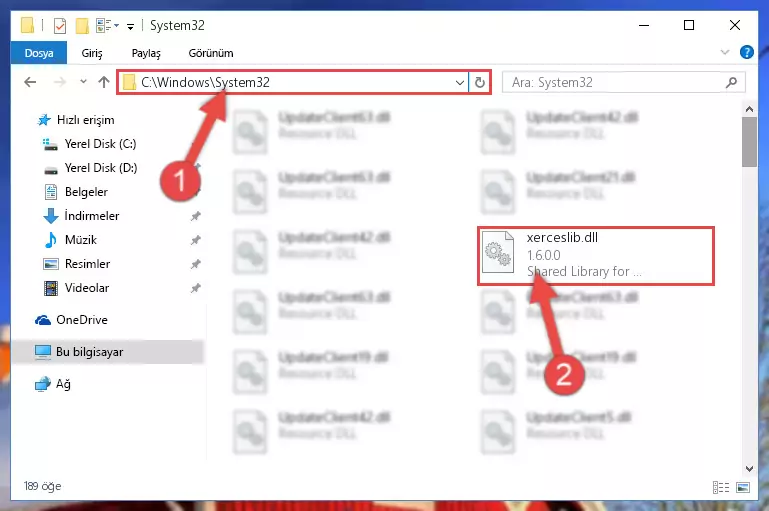Click the search magnifier icon
Screen dimensions: 769x511
(x=731, y=82)
